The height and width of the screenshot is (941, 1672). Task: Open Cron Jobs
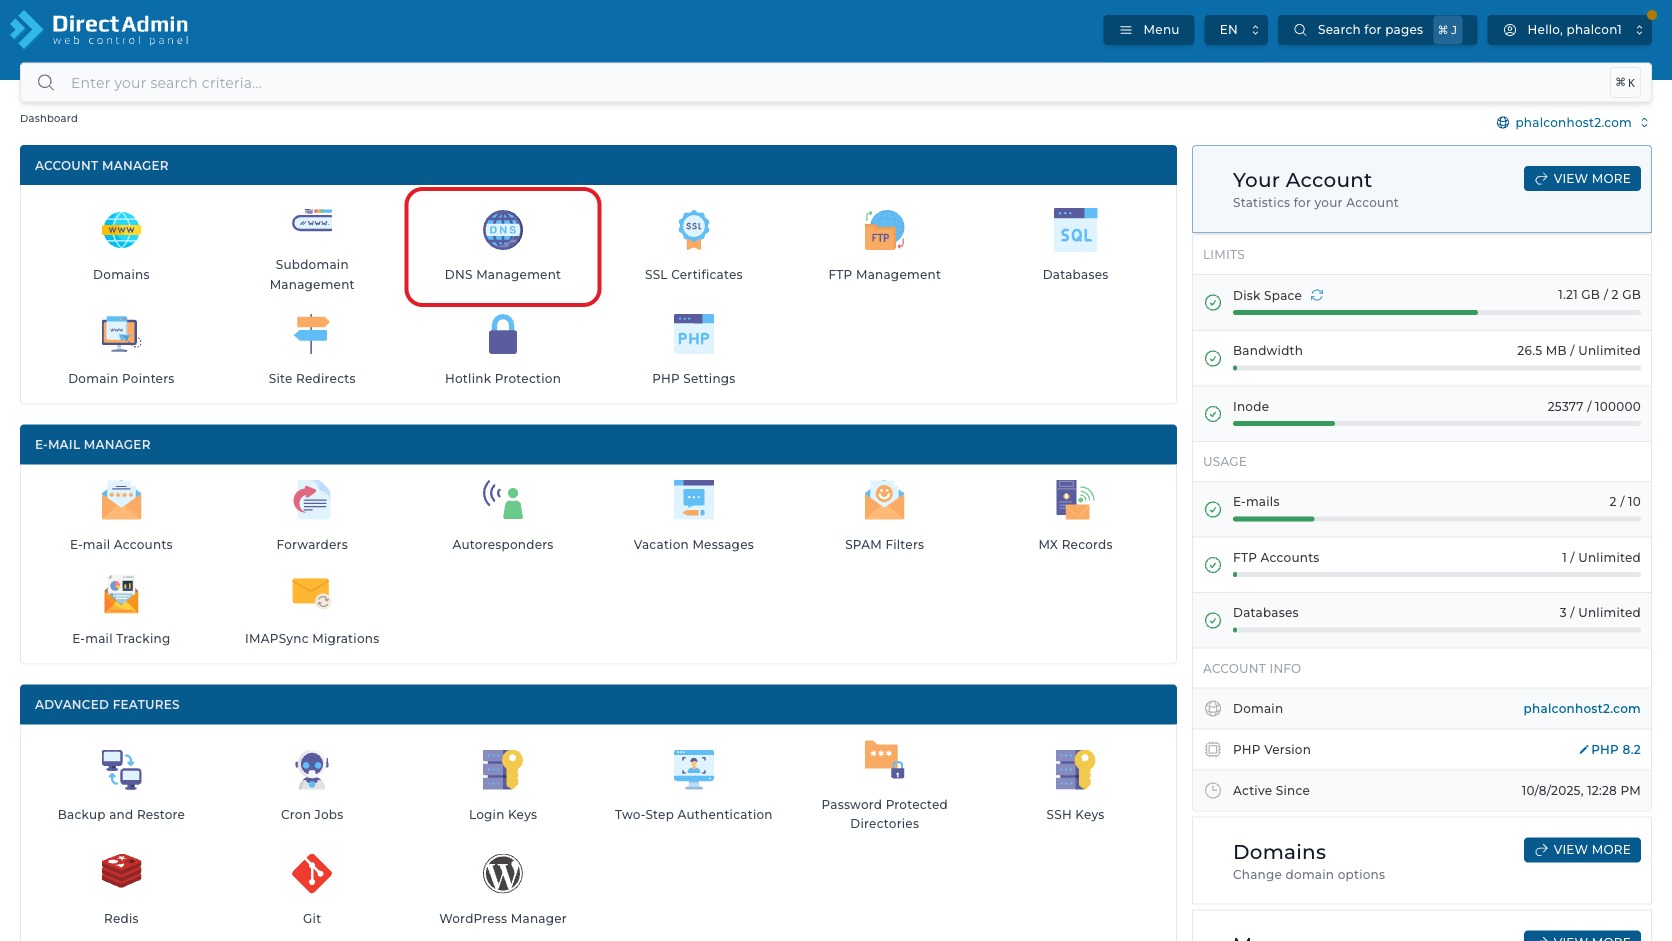point(312,786)
